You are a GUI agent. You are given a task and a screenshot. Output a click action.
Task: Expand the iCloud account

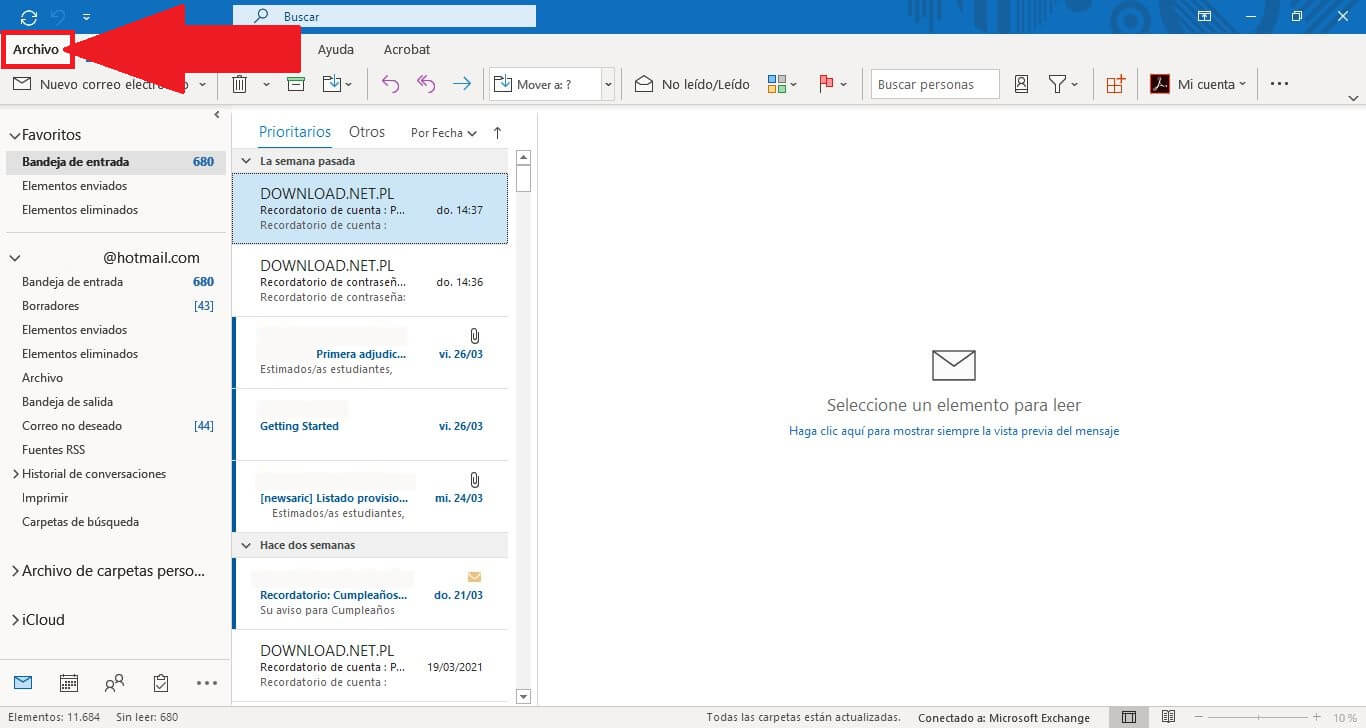coord(15,620)
